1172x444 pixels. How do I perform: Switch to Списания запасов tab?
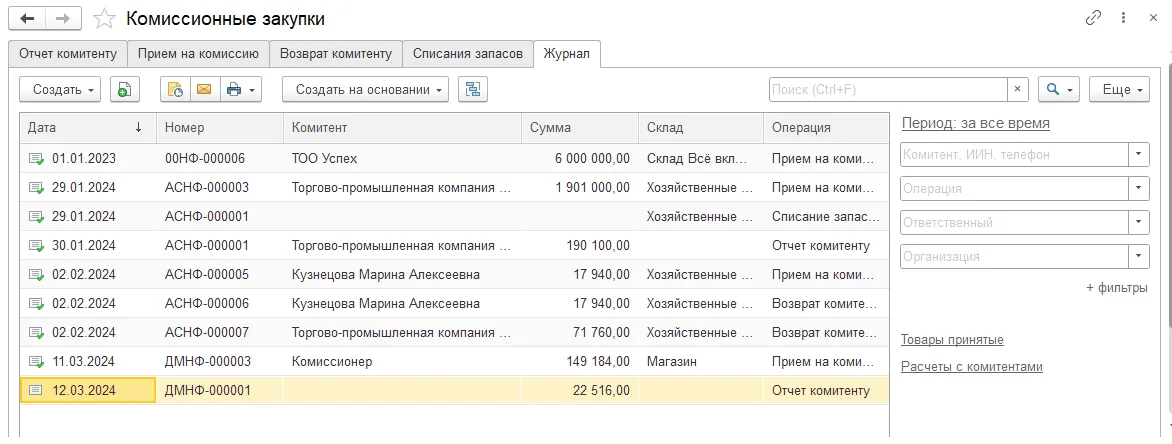(x=468, y=54)
